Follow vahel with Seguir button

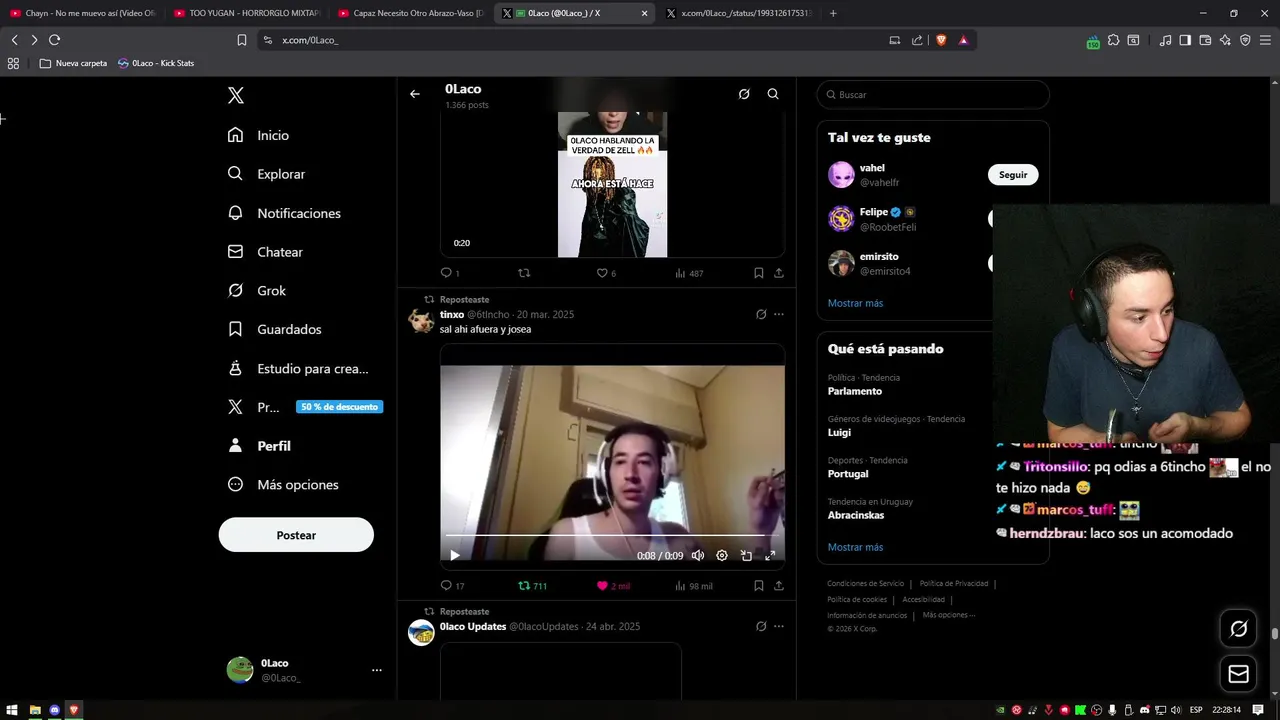point(1013,175)
